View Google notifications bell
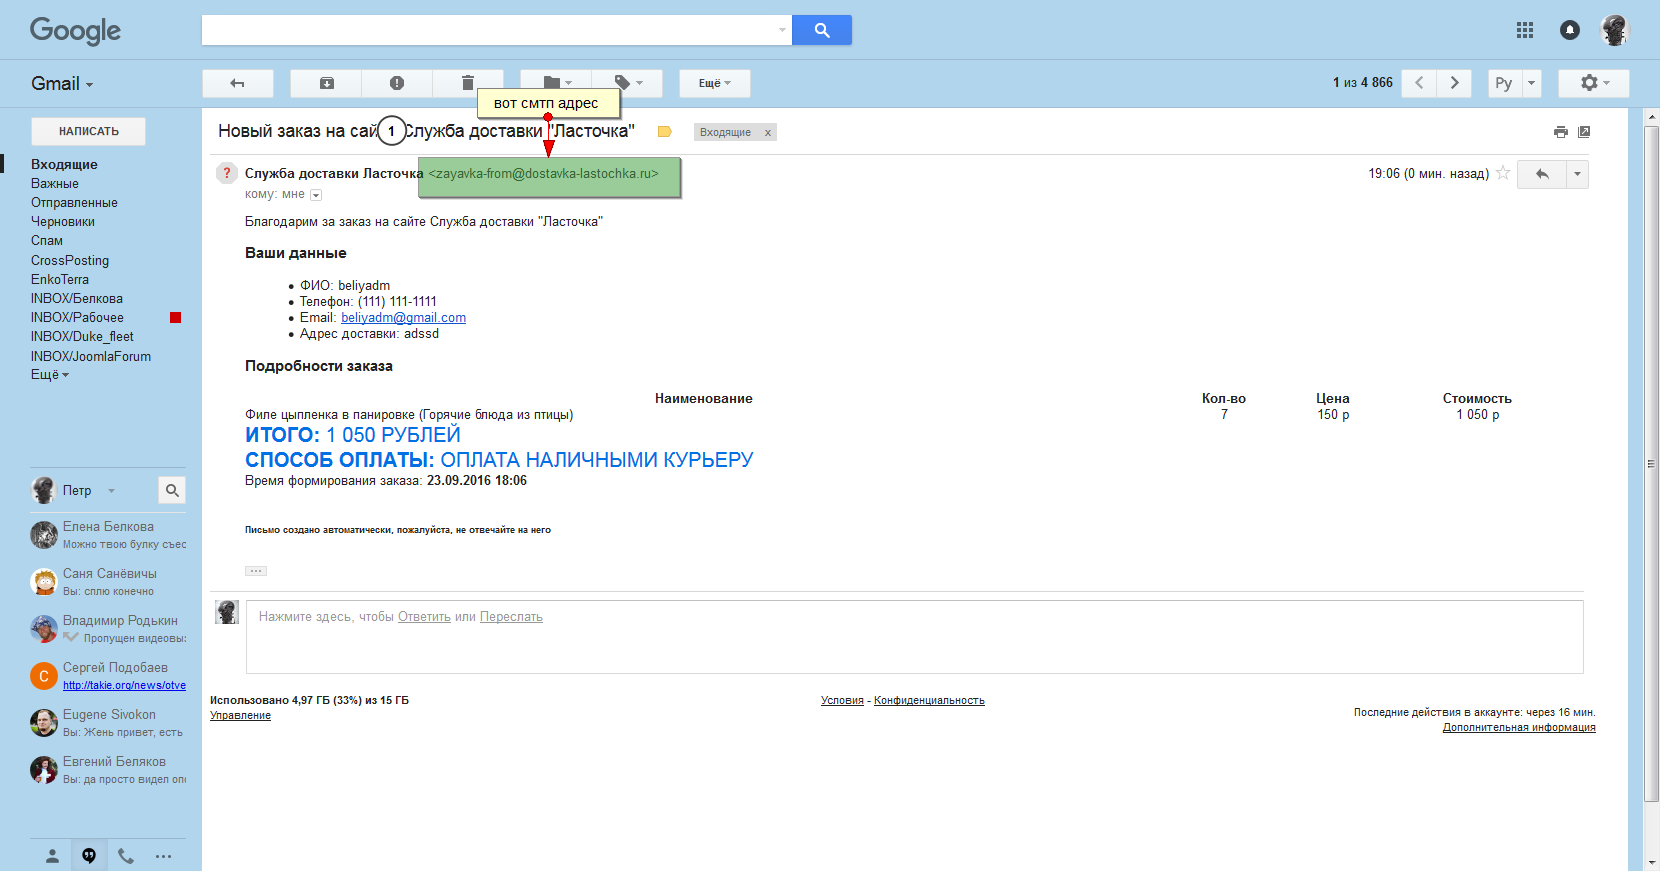Image resolution: width=1660 pixels, height=871 pixels. 1570,30
